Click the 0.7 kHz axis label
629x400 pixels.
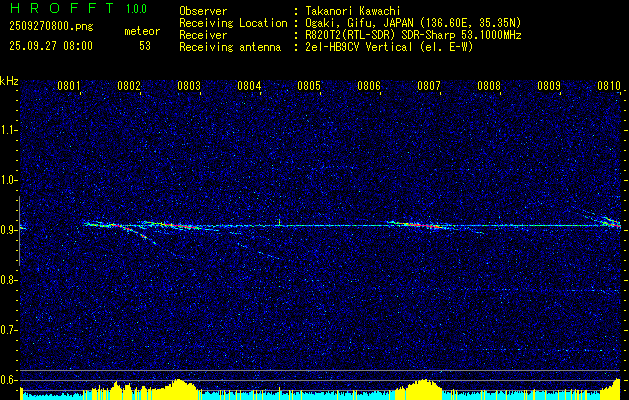[x=9, y=330]
